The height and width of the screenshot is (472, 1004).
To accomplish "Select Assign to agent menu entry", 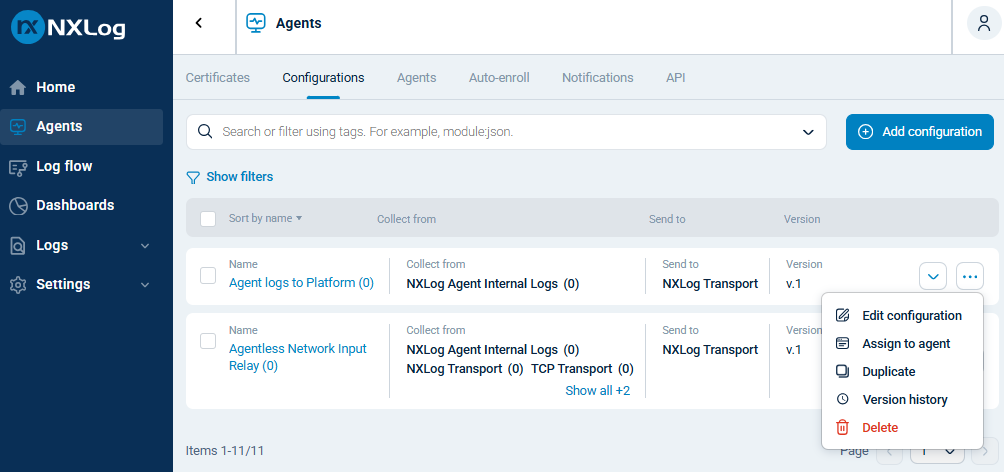I will pyautogui.click(x=902, y=344).
